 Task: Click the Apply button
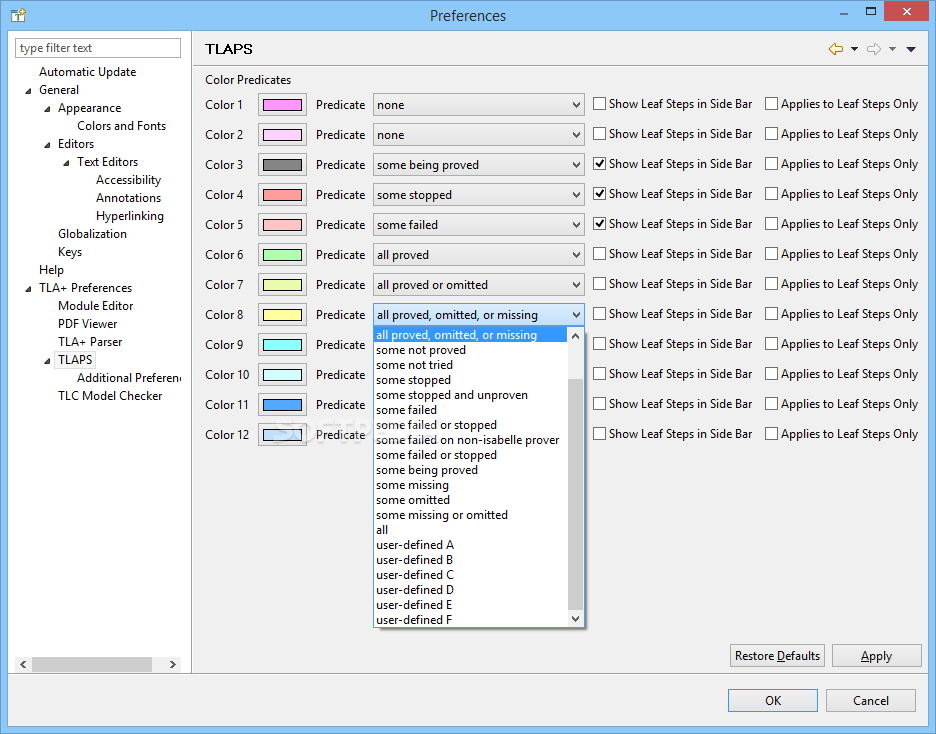876,656
